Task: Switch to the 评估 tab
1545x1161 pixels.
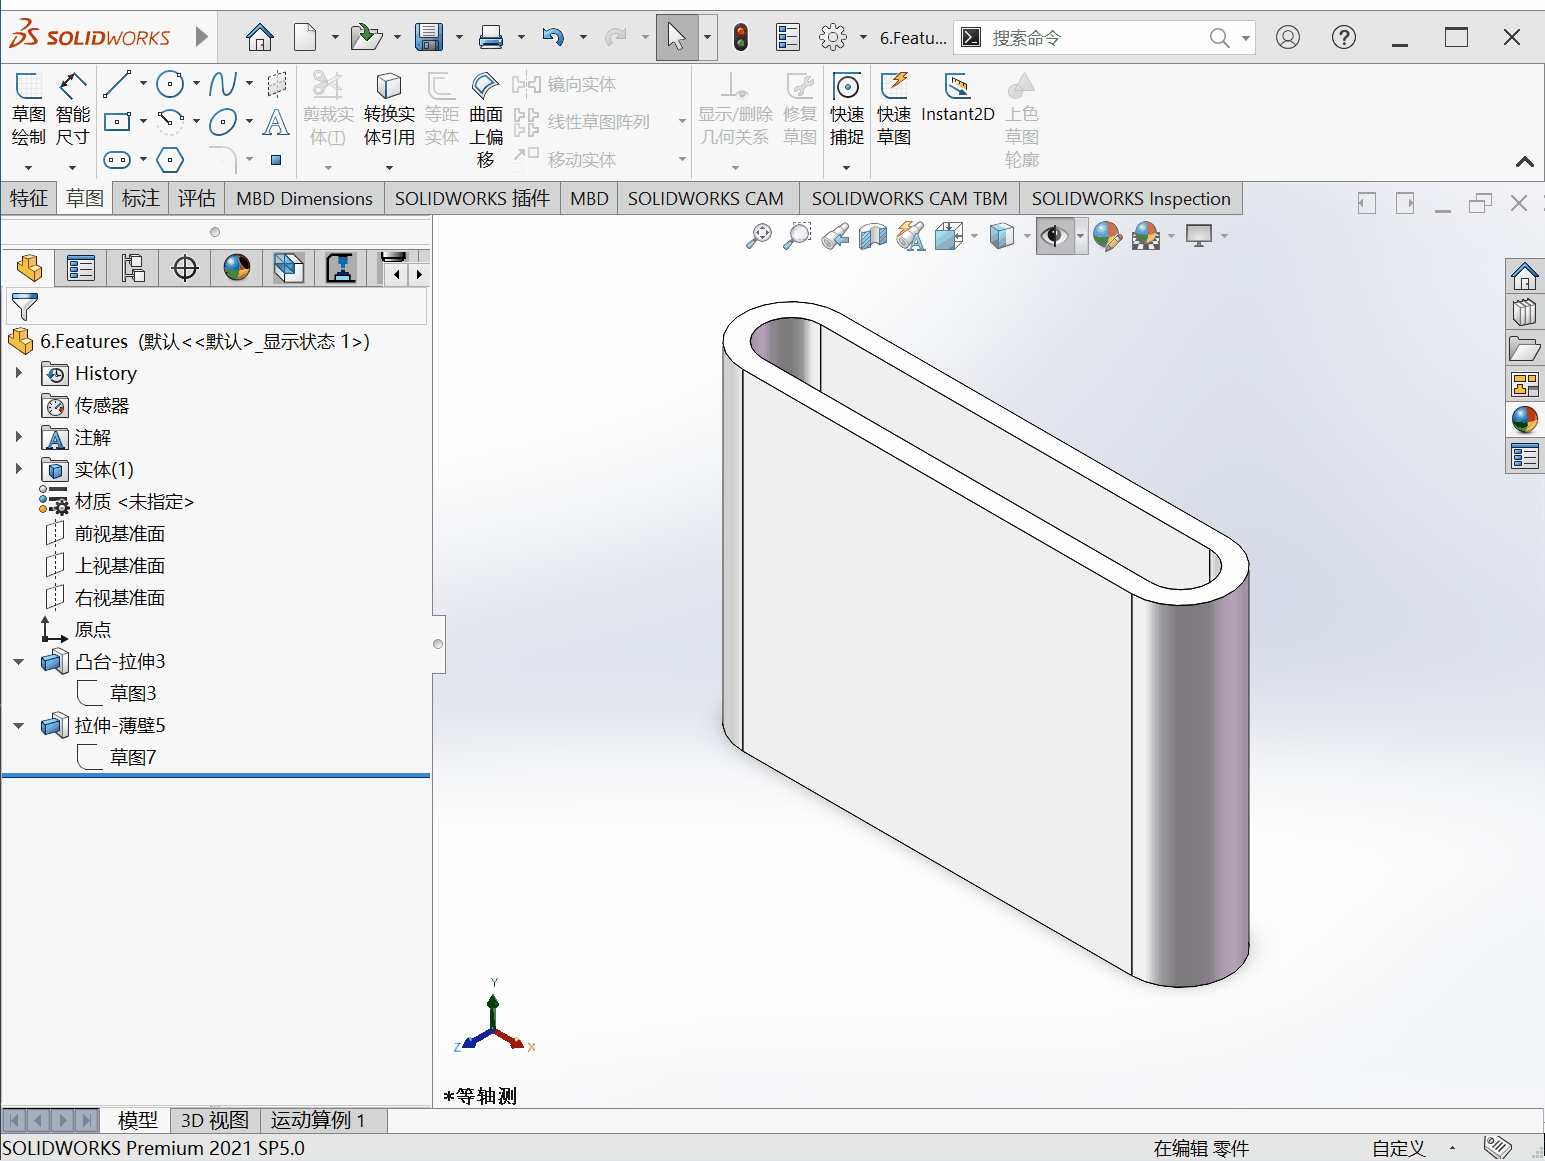Action: 196,198
